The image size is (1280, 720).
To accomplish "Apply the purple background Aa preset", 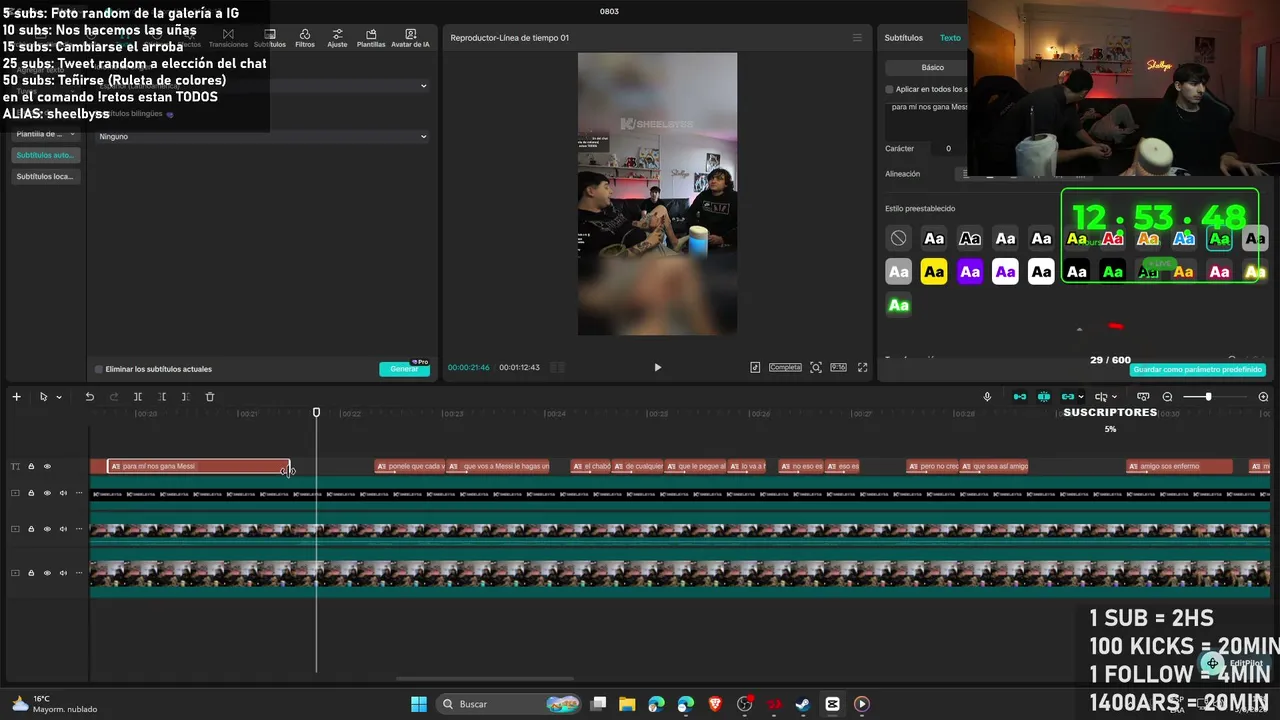I will pyautogui.click(x=970, y=272).
